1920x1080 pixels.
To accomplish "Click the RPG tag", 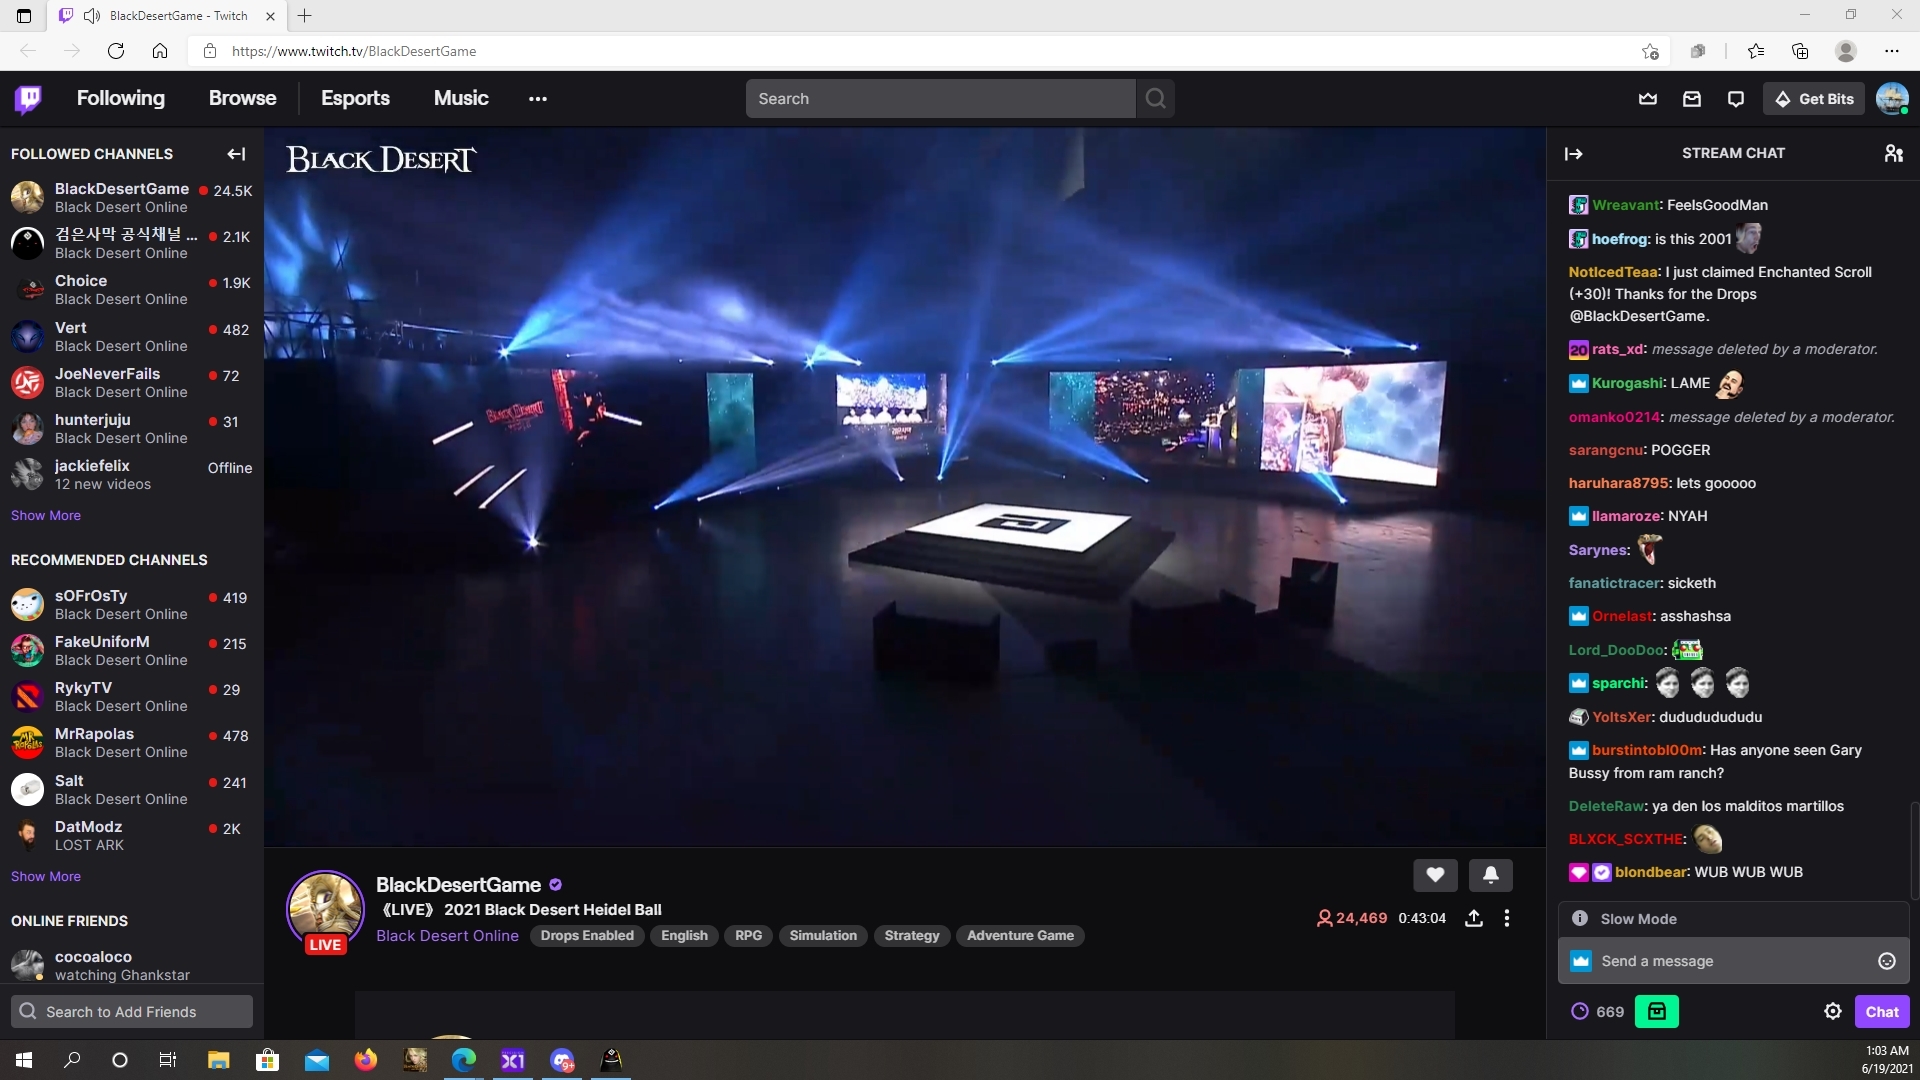I will 748,935.
